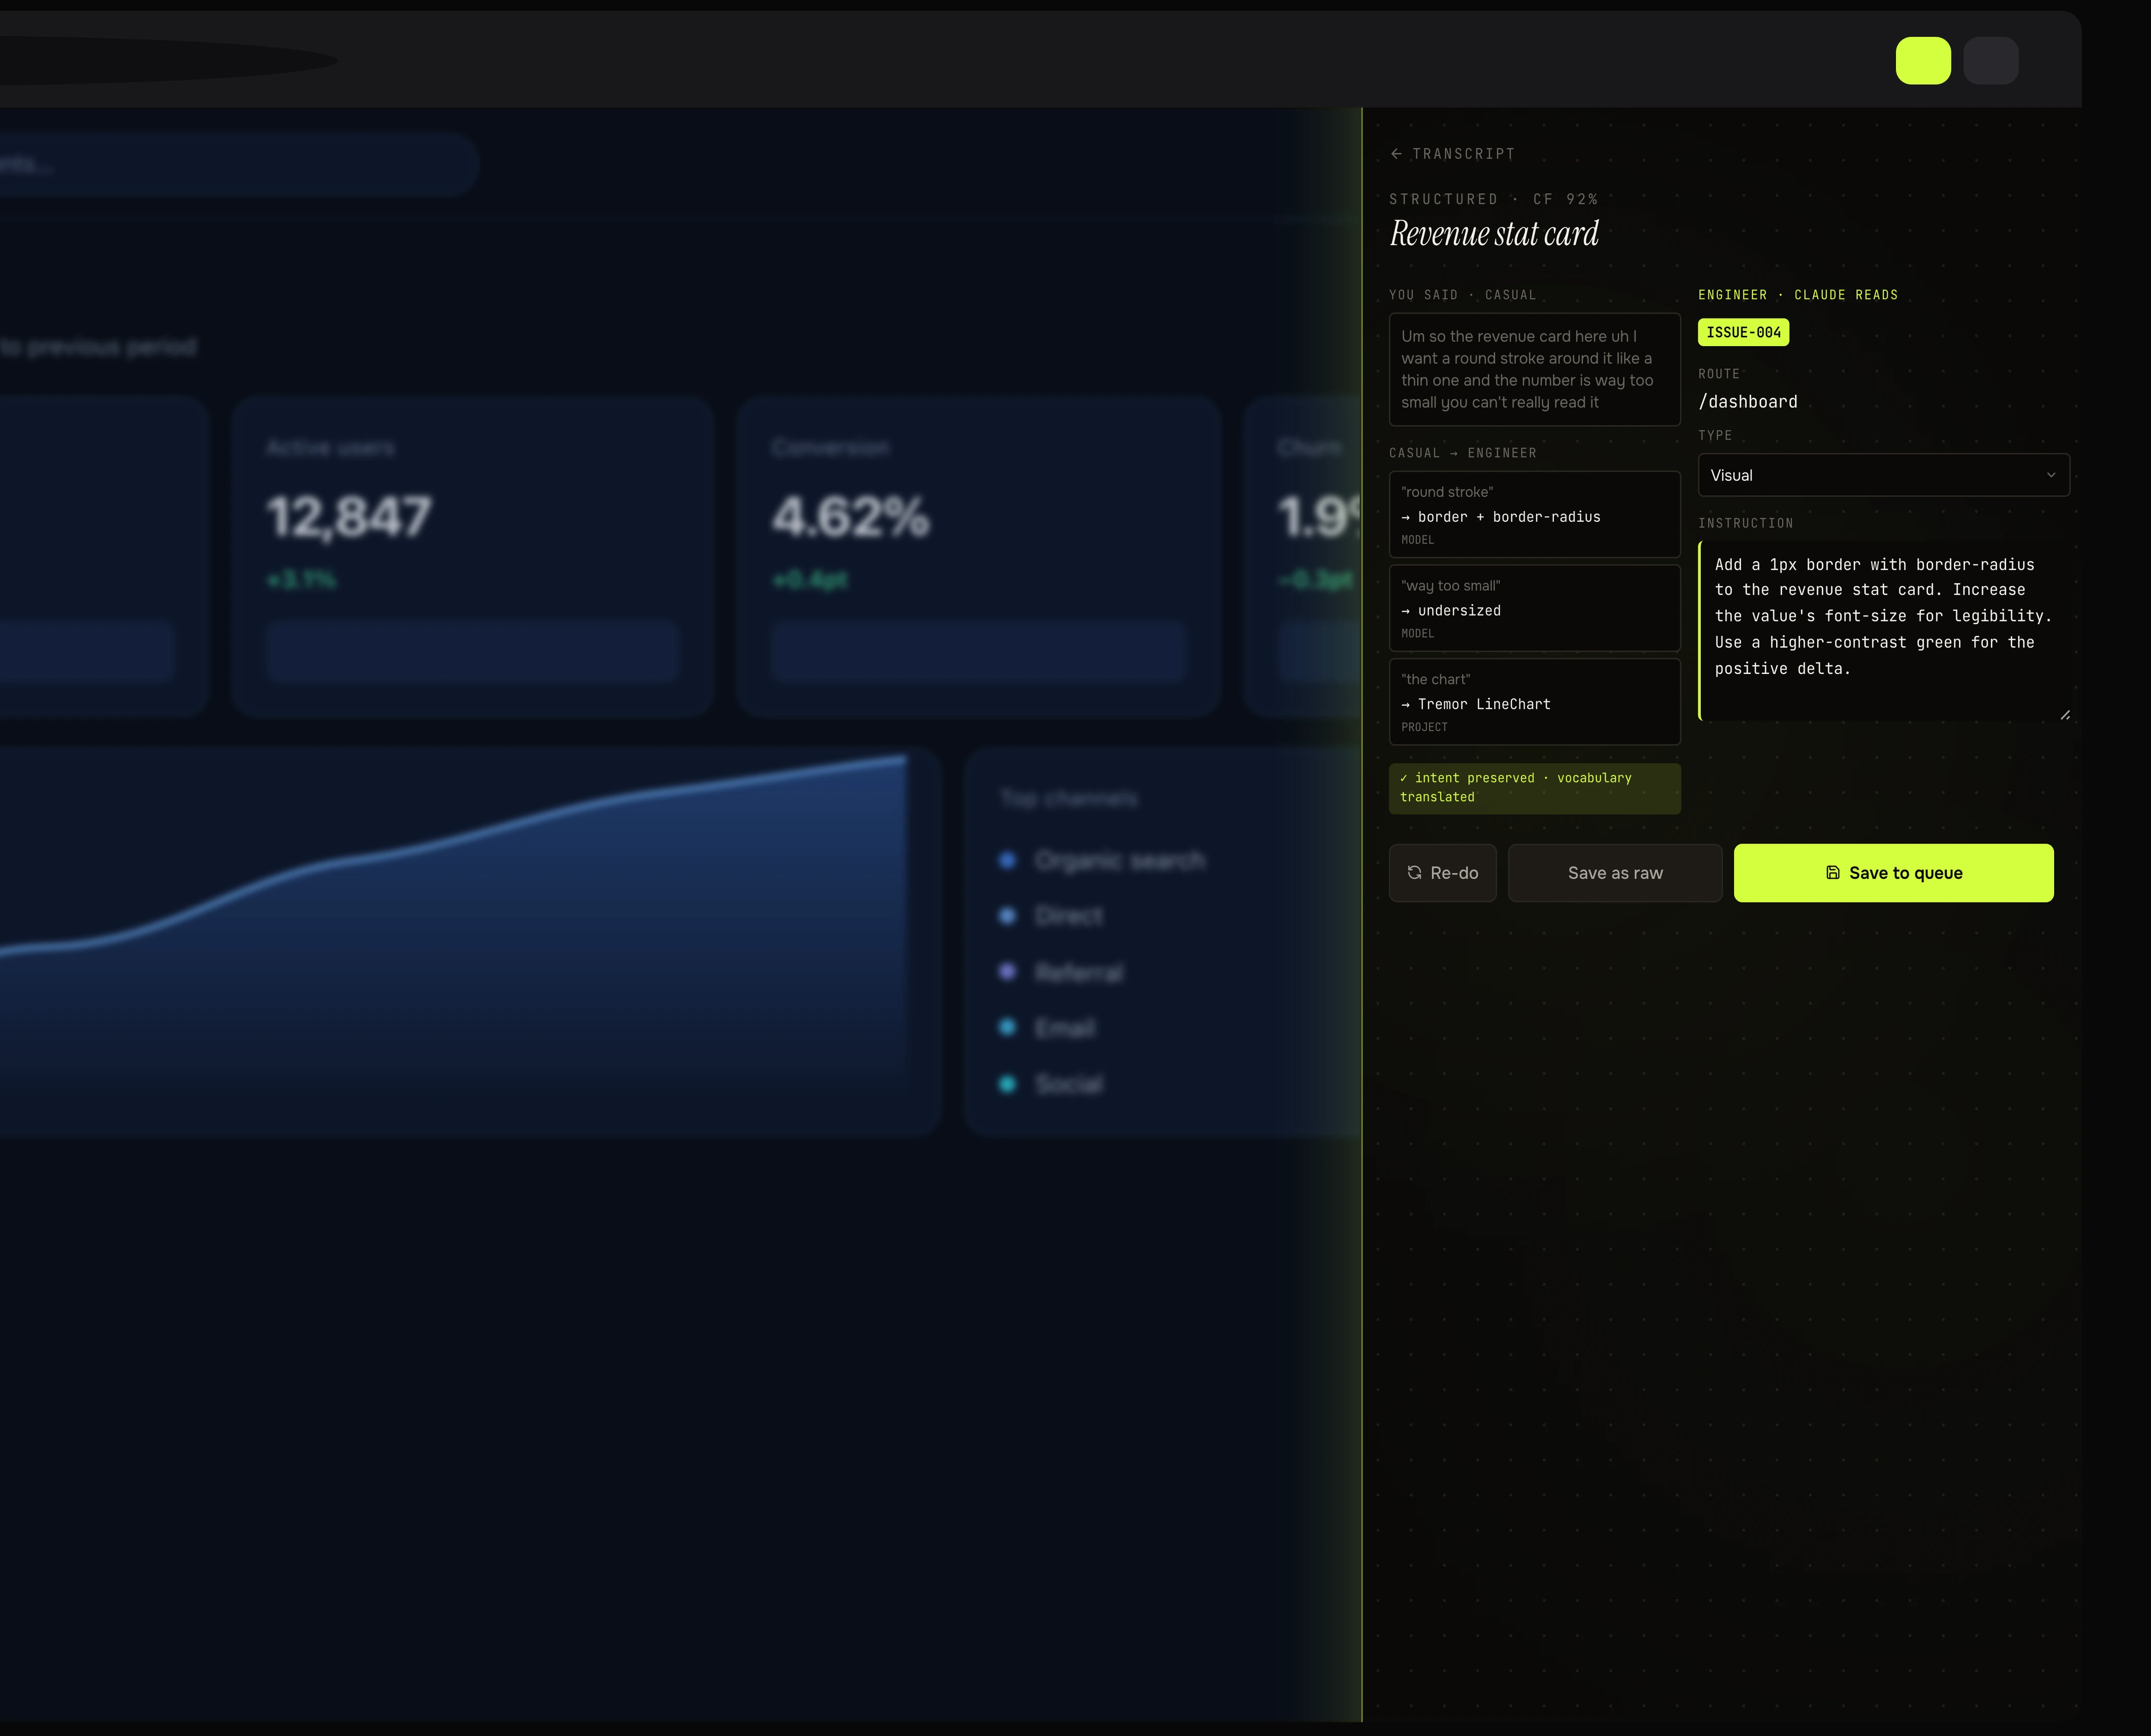Click the STRUCTURED · CF 92% label
The width and height of the screenshot is (2151, 1736).
pyautogui.click(x=1493, y=199)
